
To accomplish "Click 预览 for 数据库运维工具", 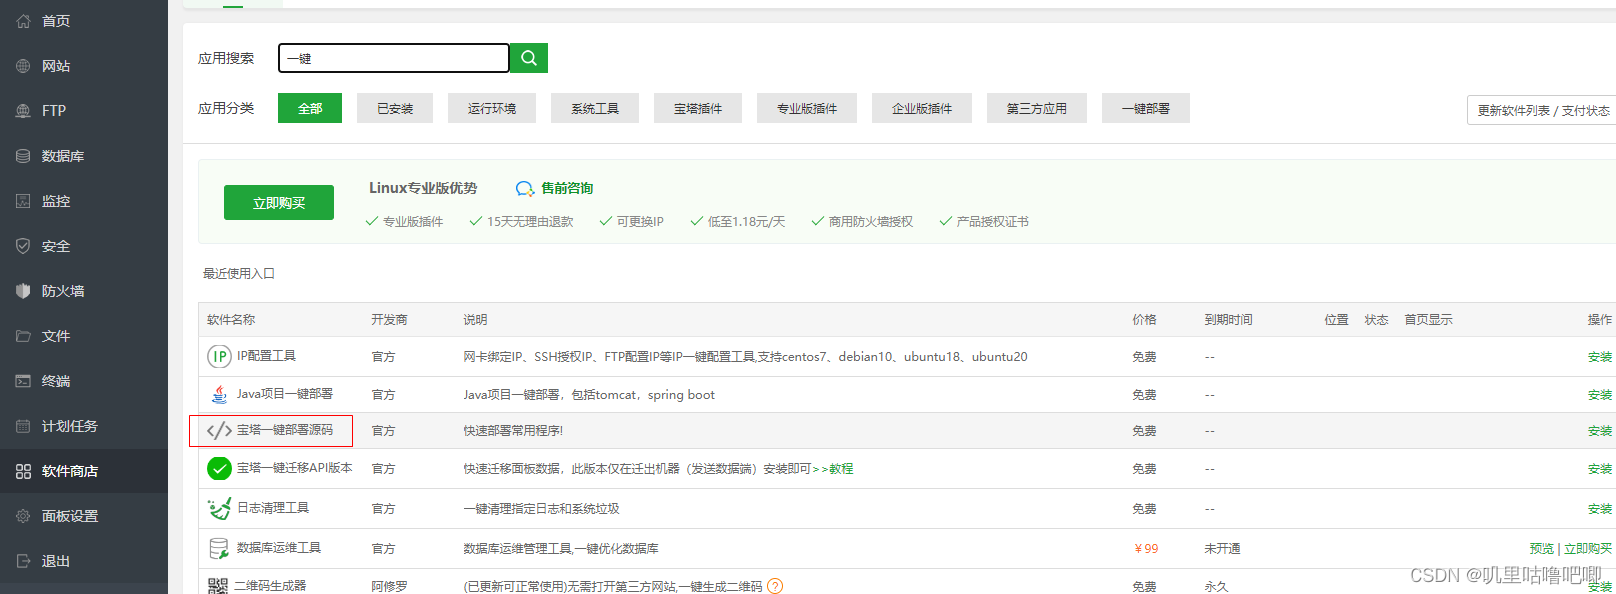I will (1542, 549).
